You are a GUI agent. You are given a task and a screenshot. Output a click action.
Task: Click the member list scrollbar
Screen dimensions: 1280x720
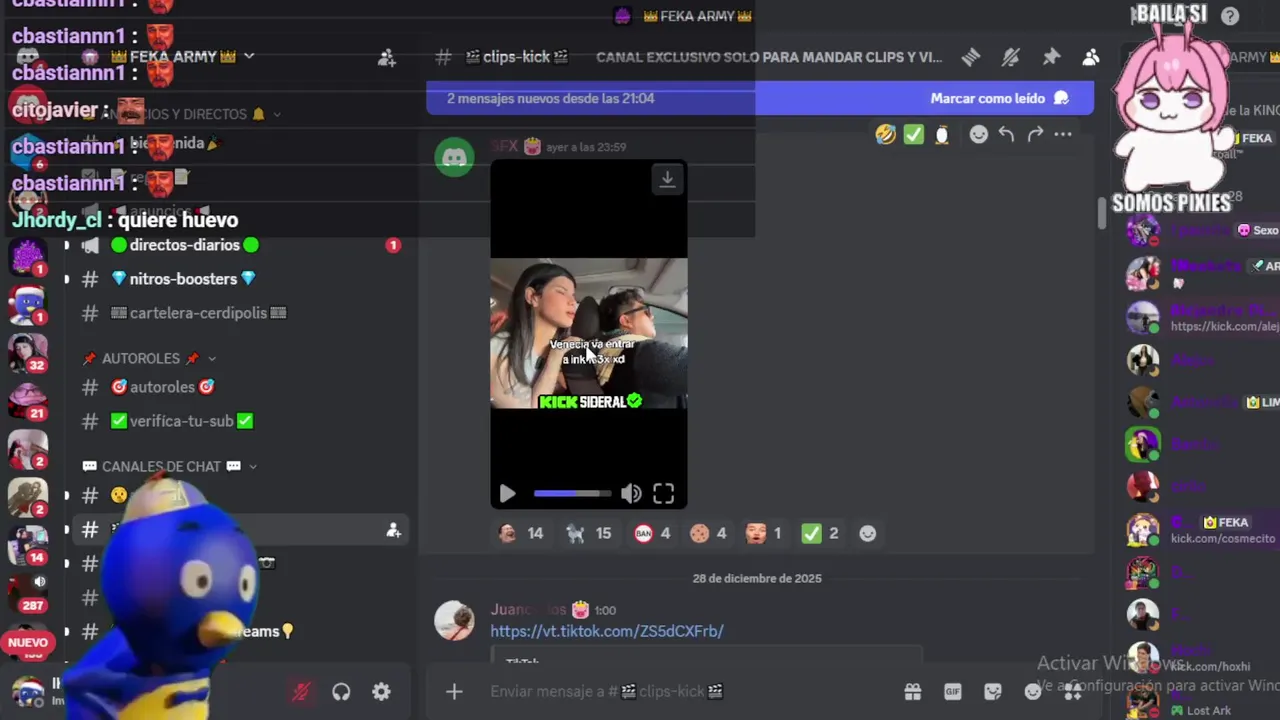[1102, 213]
